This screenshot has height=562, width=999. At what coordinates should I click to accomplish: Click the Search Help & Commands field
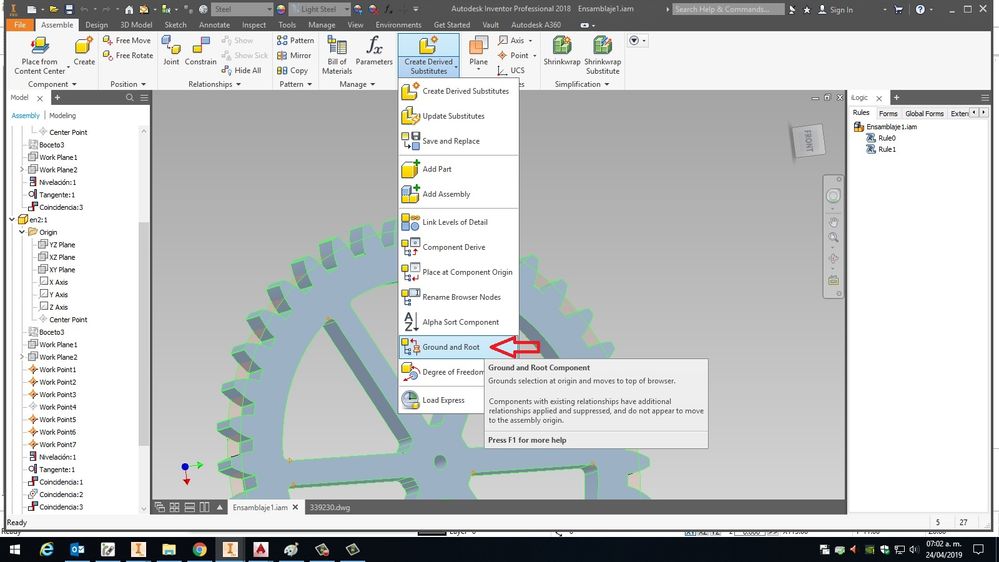pos(728,9)
